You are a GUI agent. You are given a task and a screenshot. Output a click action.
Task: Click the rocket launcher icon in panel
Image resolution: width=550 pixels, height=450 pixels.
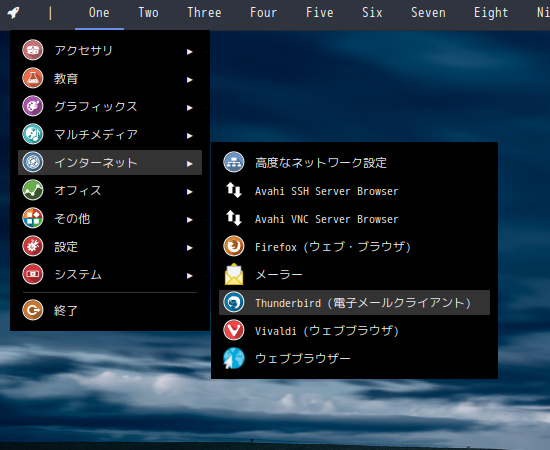(13, 13)
